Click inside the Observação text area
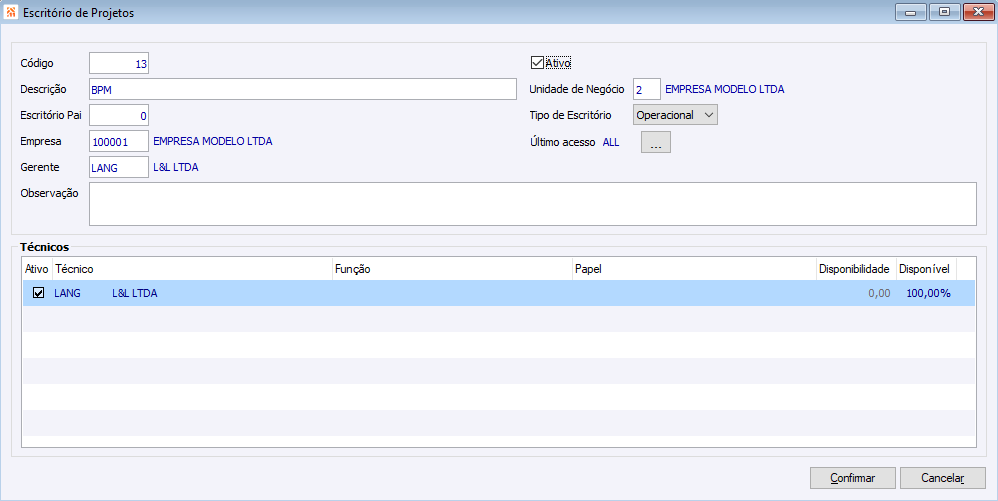 (x=533, y=204)
